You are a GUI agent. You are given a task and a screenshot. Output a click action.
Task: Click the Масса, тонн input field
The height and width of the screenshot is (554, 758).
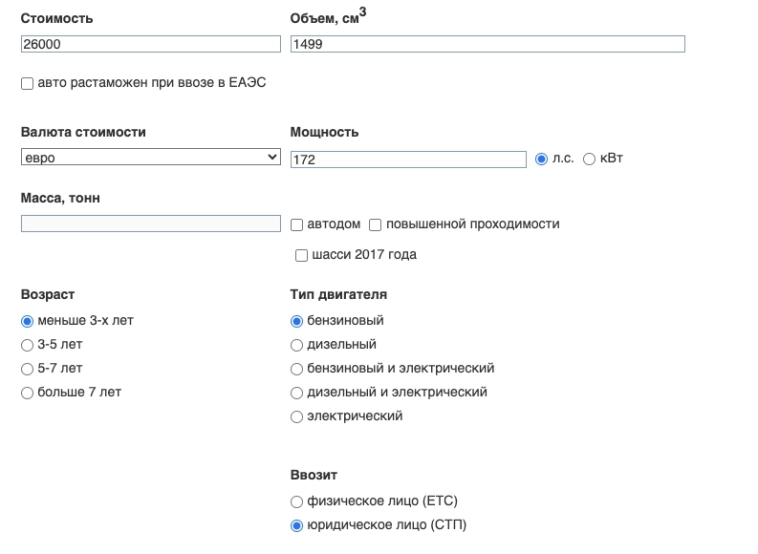[150, 223]
